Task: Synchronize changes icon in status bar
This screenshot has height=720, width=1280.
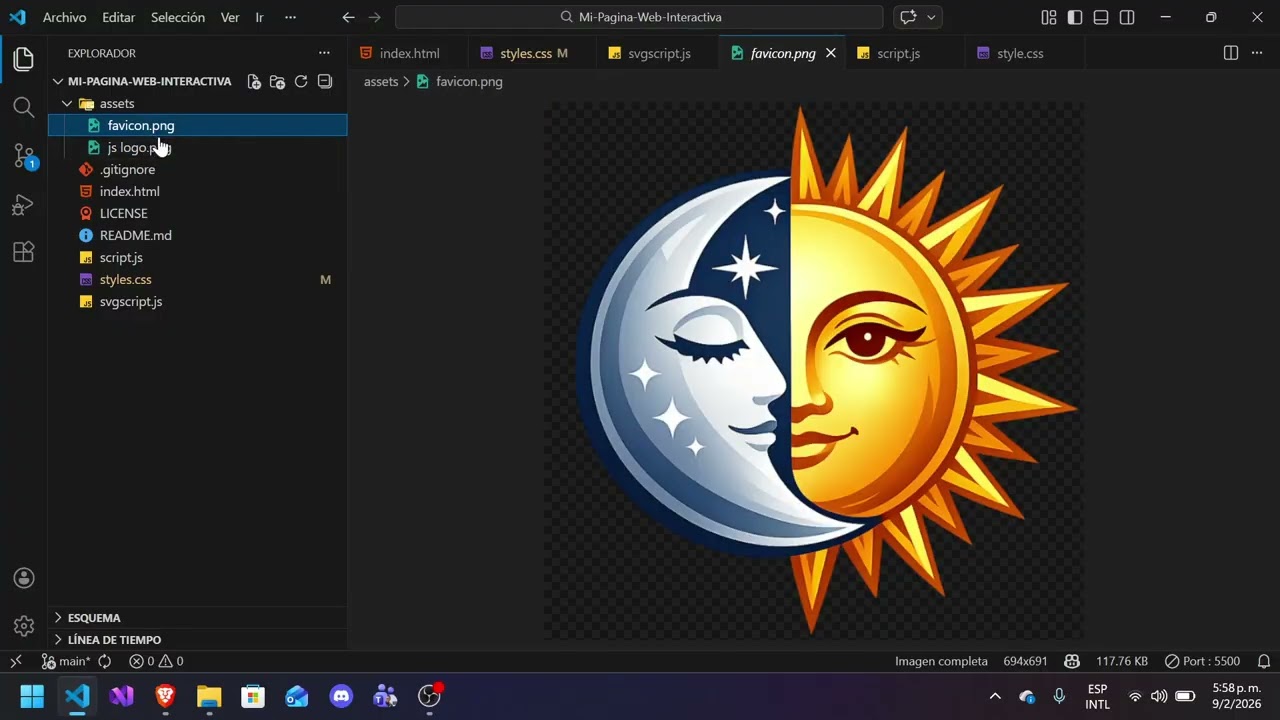Action: 104,661
